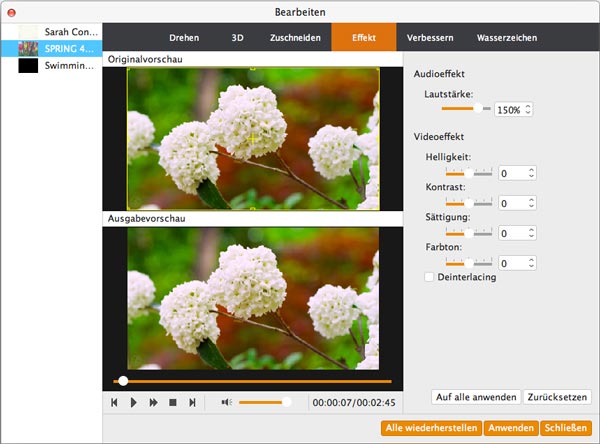Click the SPRING video thumbnail
The image size is (600, 444).
point(28,49)
